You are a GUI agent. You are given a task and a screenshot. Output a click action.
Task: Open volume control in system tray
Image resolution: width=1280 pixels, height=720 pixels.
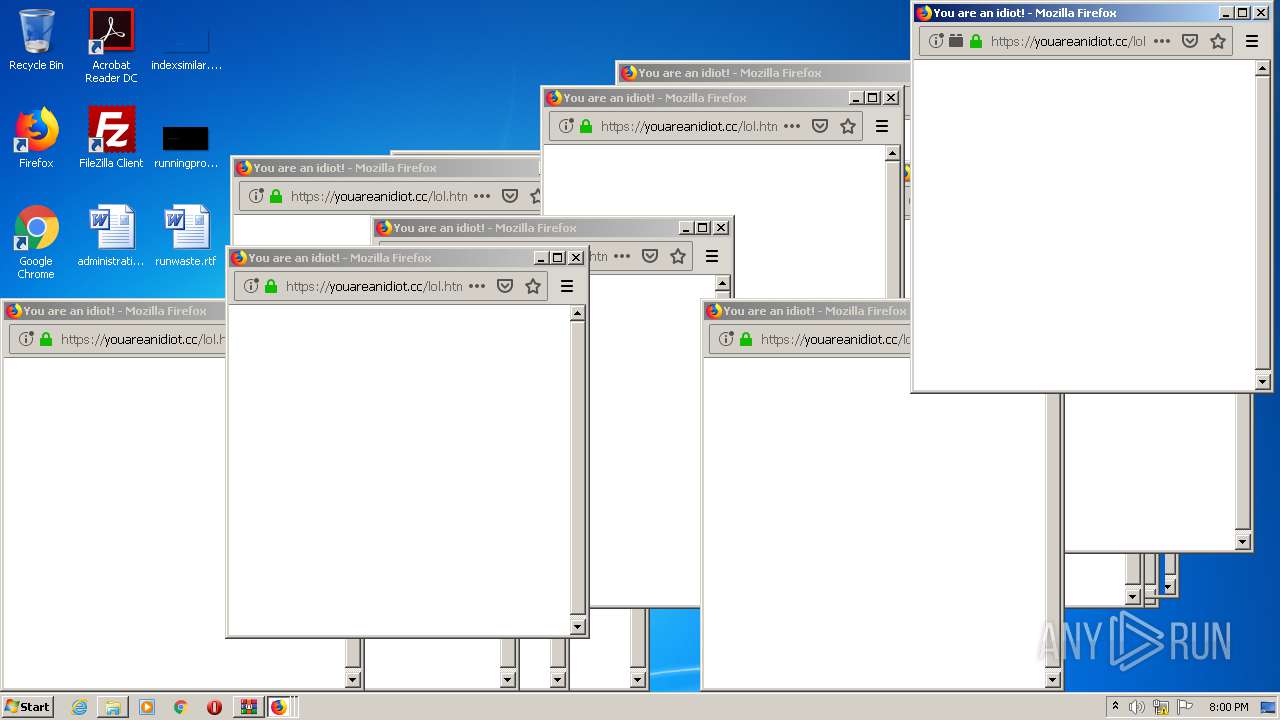(x=1136, y=707)
